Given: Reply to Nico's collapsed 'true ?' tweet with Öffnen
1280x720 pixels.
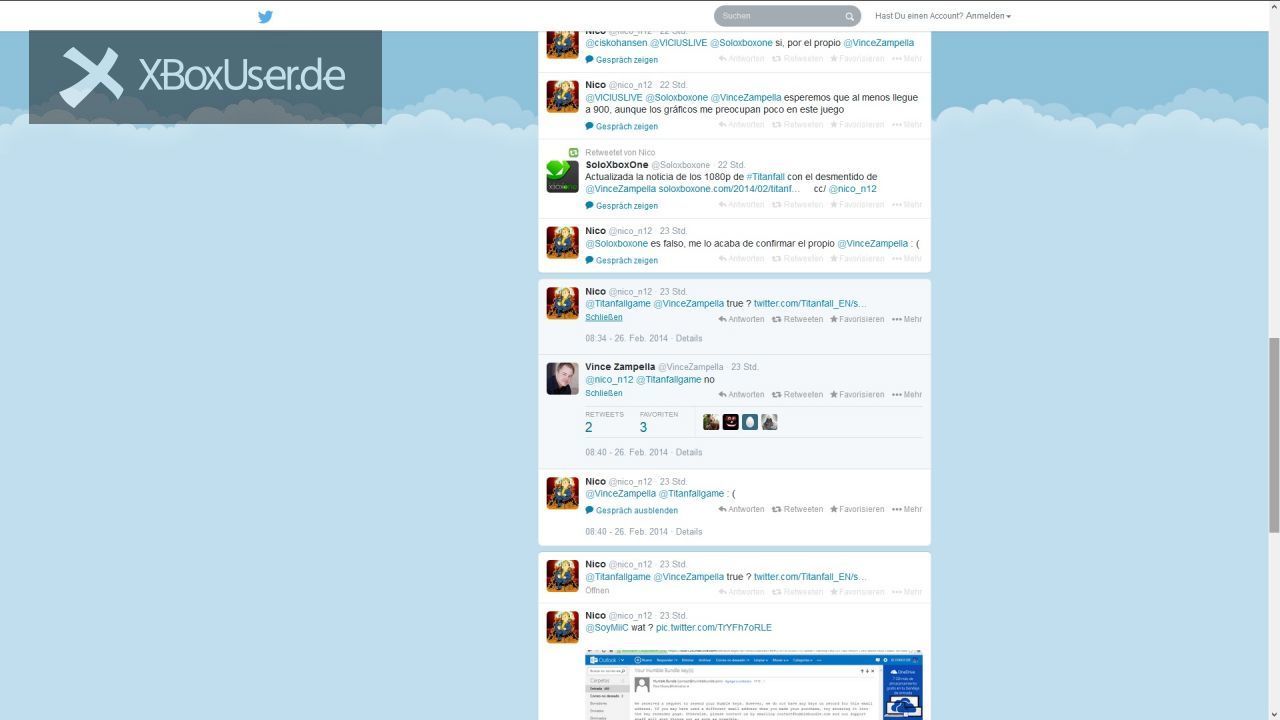Looking at the screenshot, I should point(741,591).
